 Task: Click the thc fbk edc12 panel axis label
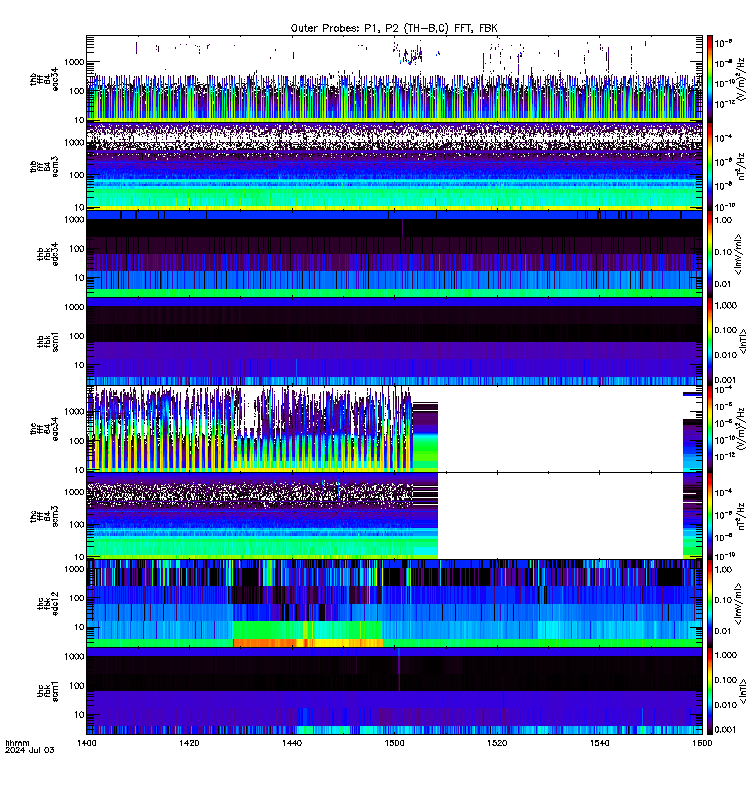47,603
